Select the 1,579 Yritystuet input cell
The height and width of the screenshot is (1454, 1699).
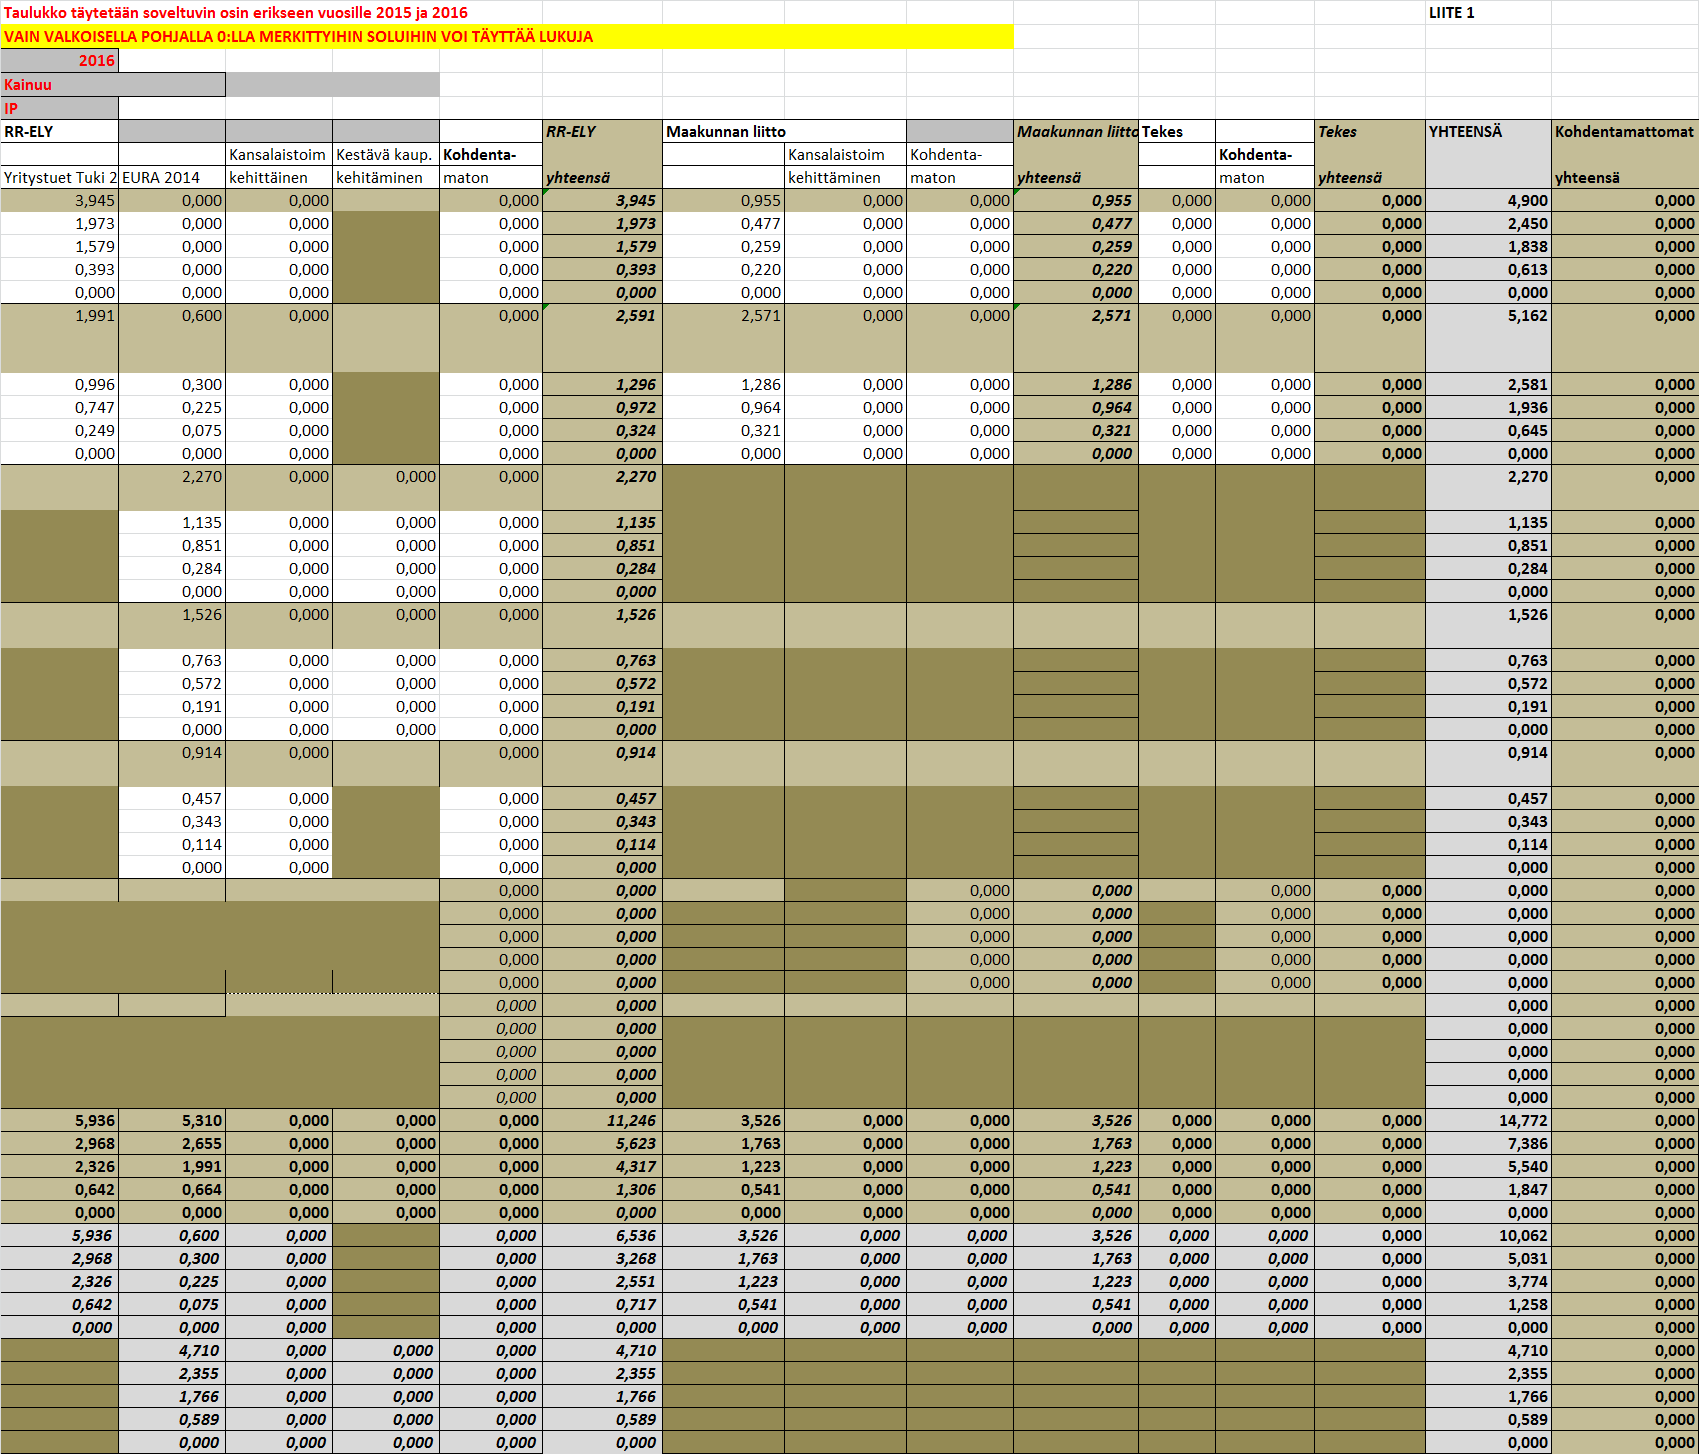[x=59, y=246]
